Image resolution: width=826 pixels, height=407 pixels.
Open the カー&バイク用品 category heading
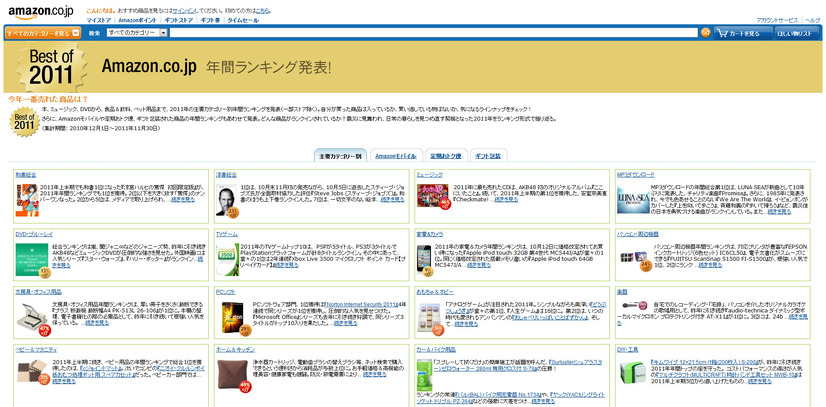pyautogui.click(x=436, y=349)
